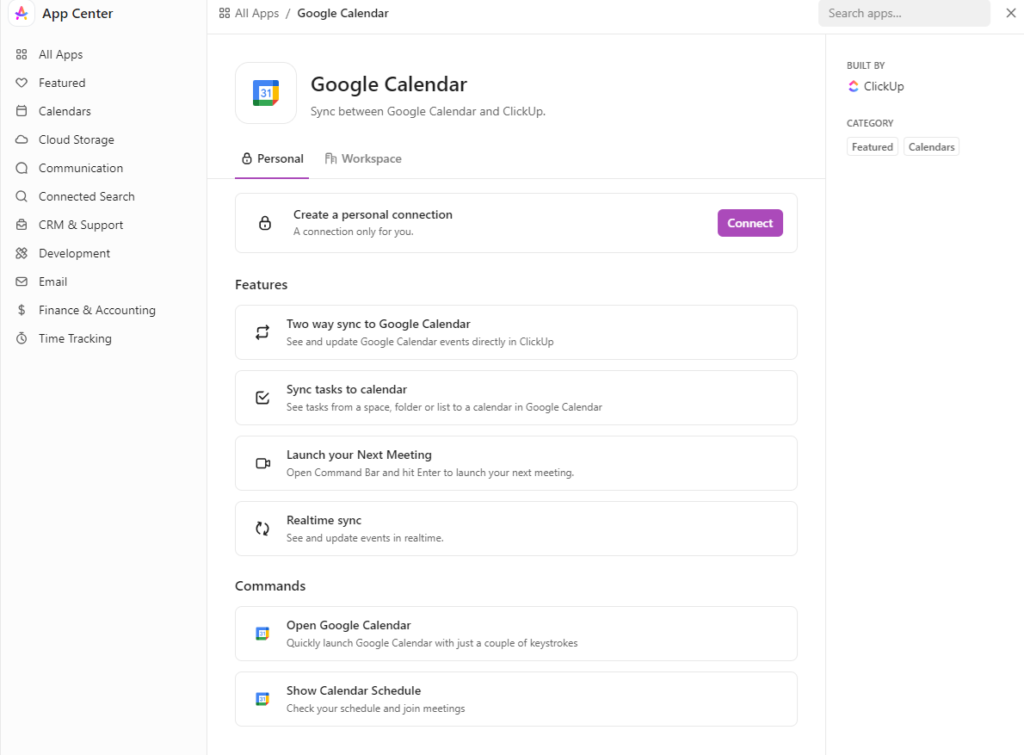Select Featured category in sidebar
This screenshot has width=1024, height=755.
coord(62,83)
